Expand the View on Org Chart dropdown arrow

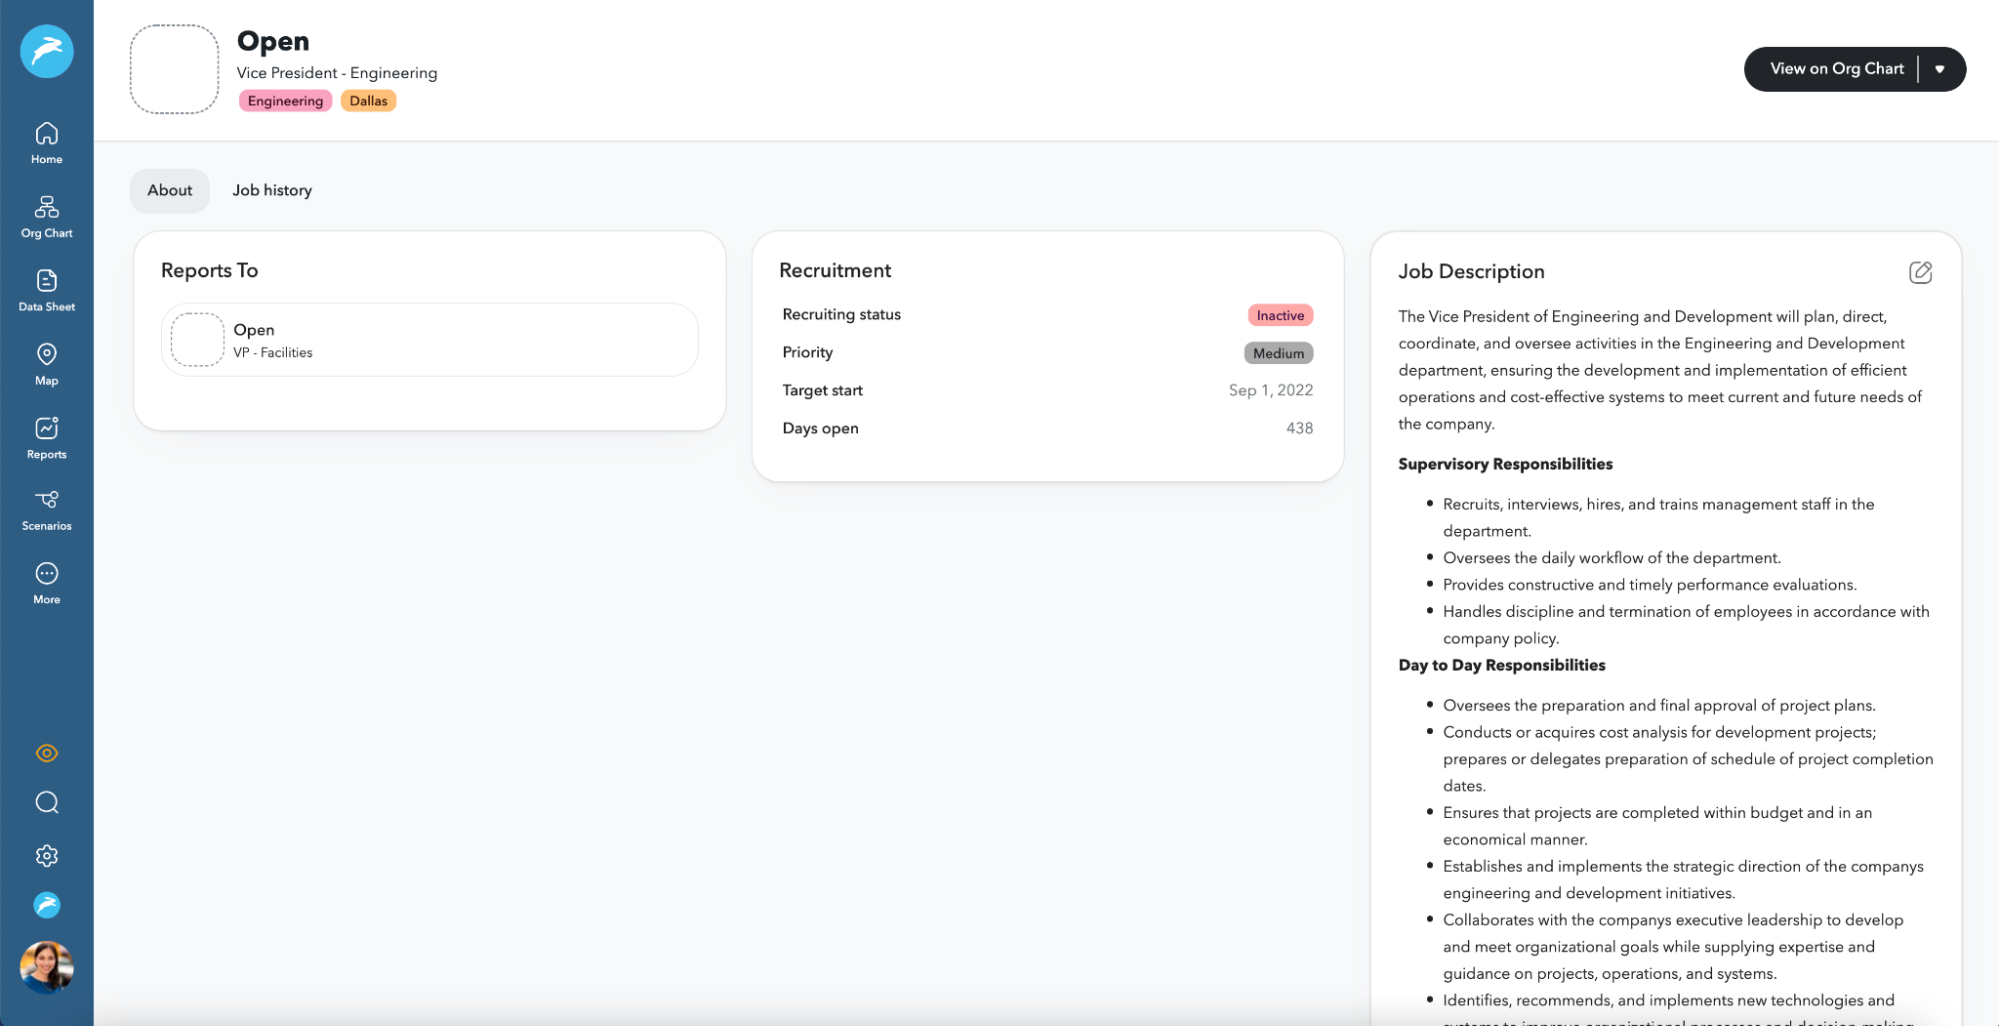[1940, 69]
